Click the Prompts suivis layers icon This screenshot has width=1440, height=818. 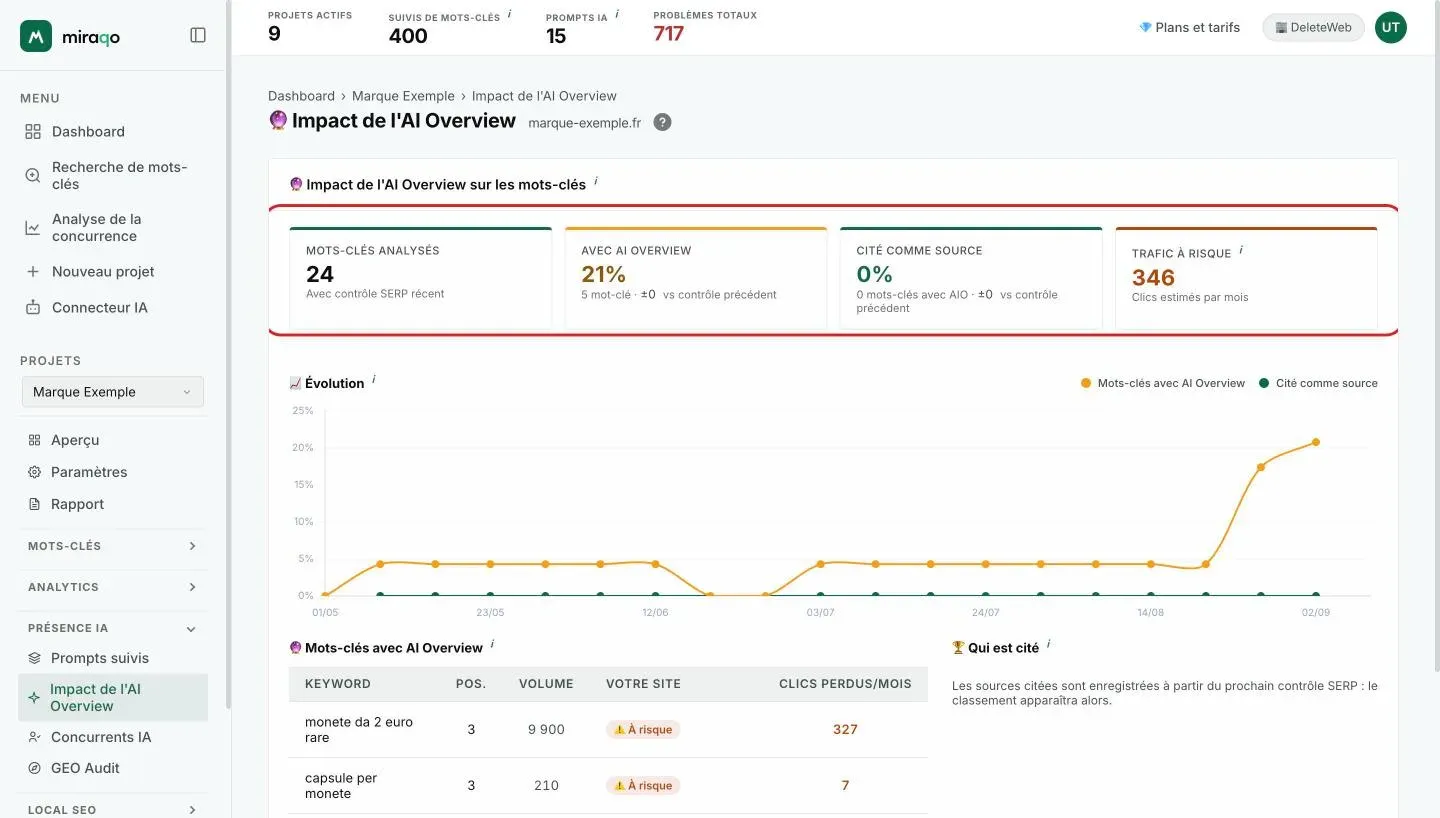pyautogui.click(x=34, y=658)
